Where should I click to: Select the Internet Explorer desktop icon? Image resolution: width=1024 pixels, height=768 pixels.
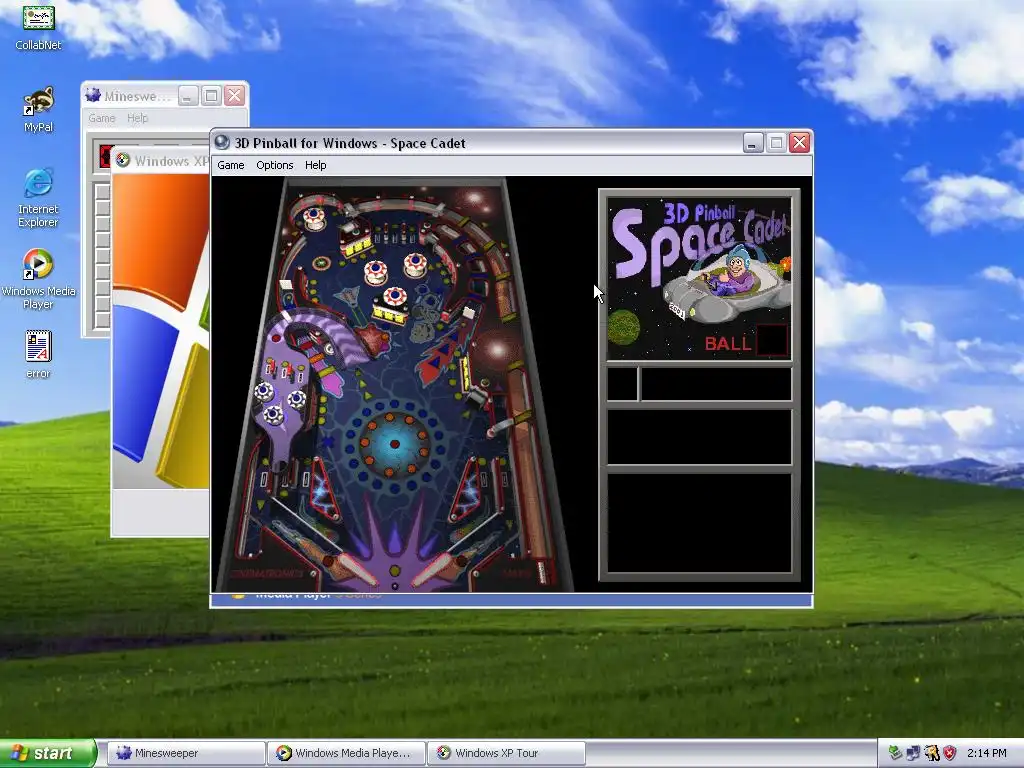[39, 198]
